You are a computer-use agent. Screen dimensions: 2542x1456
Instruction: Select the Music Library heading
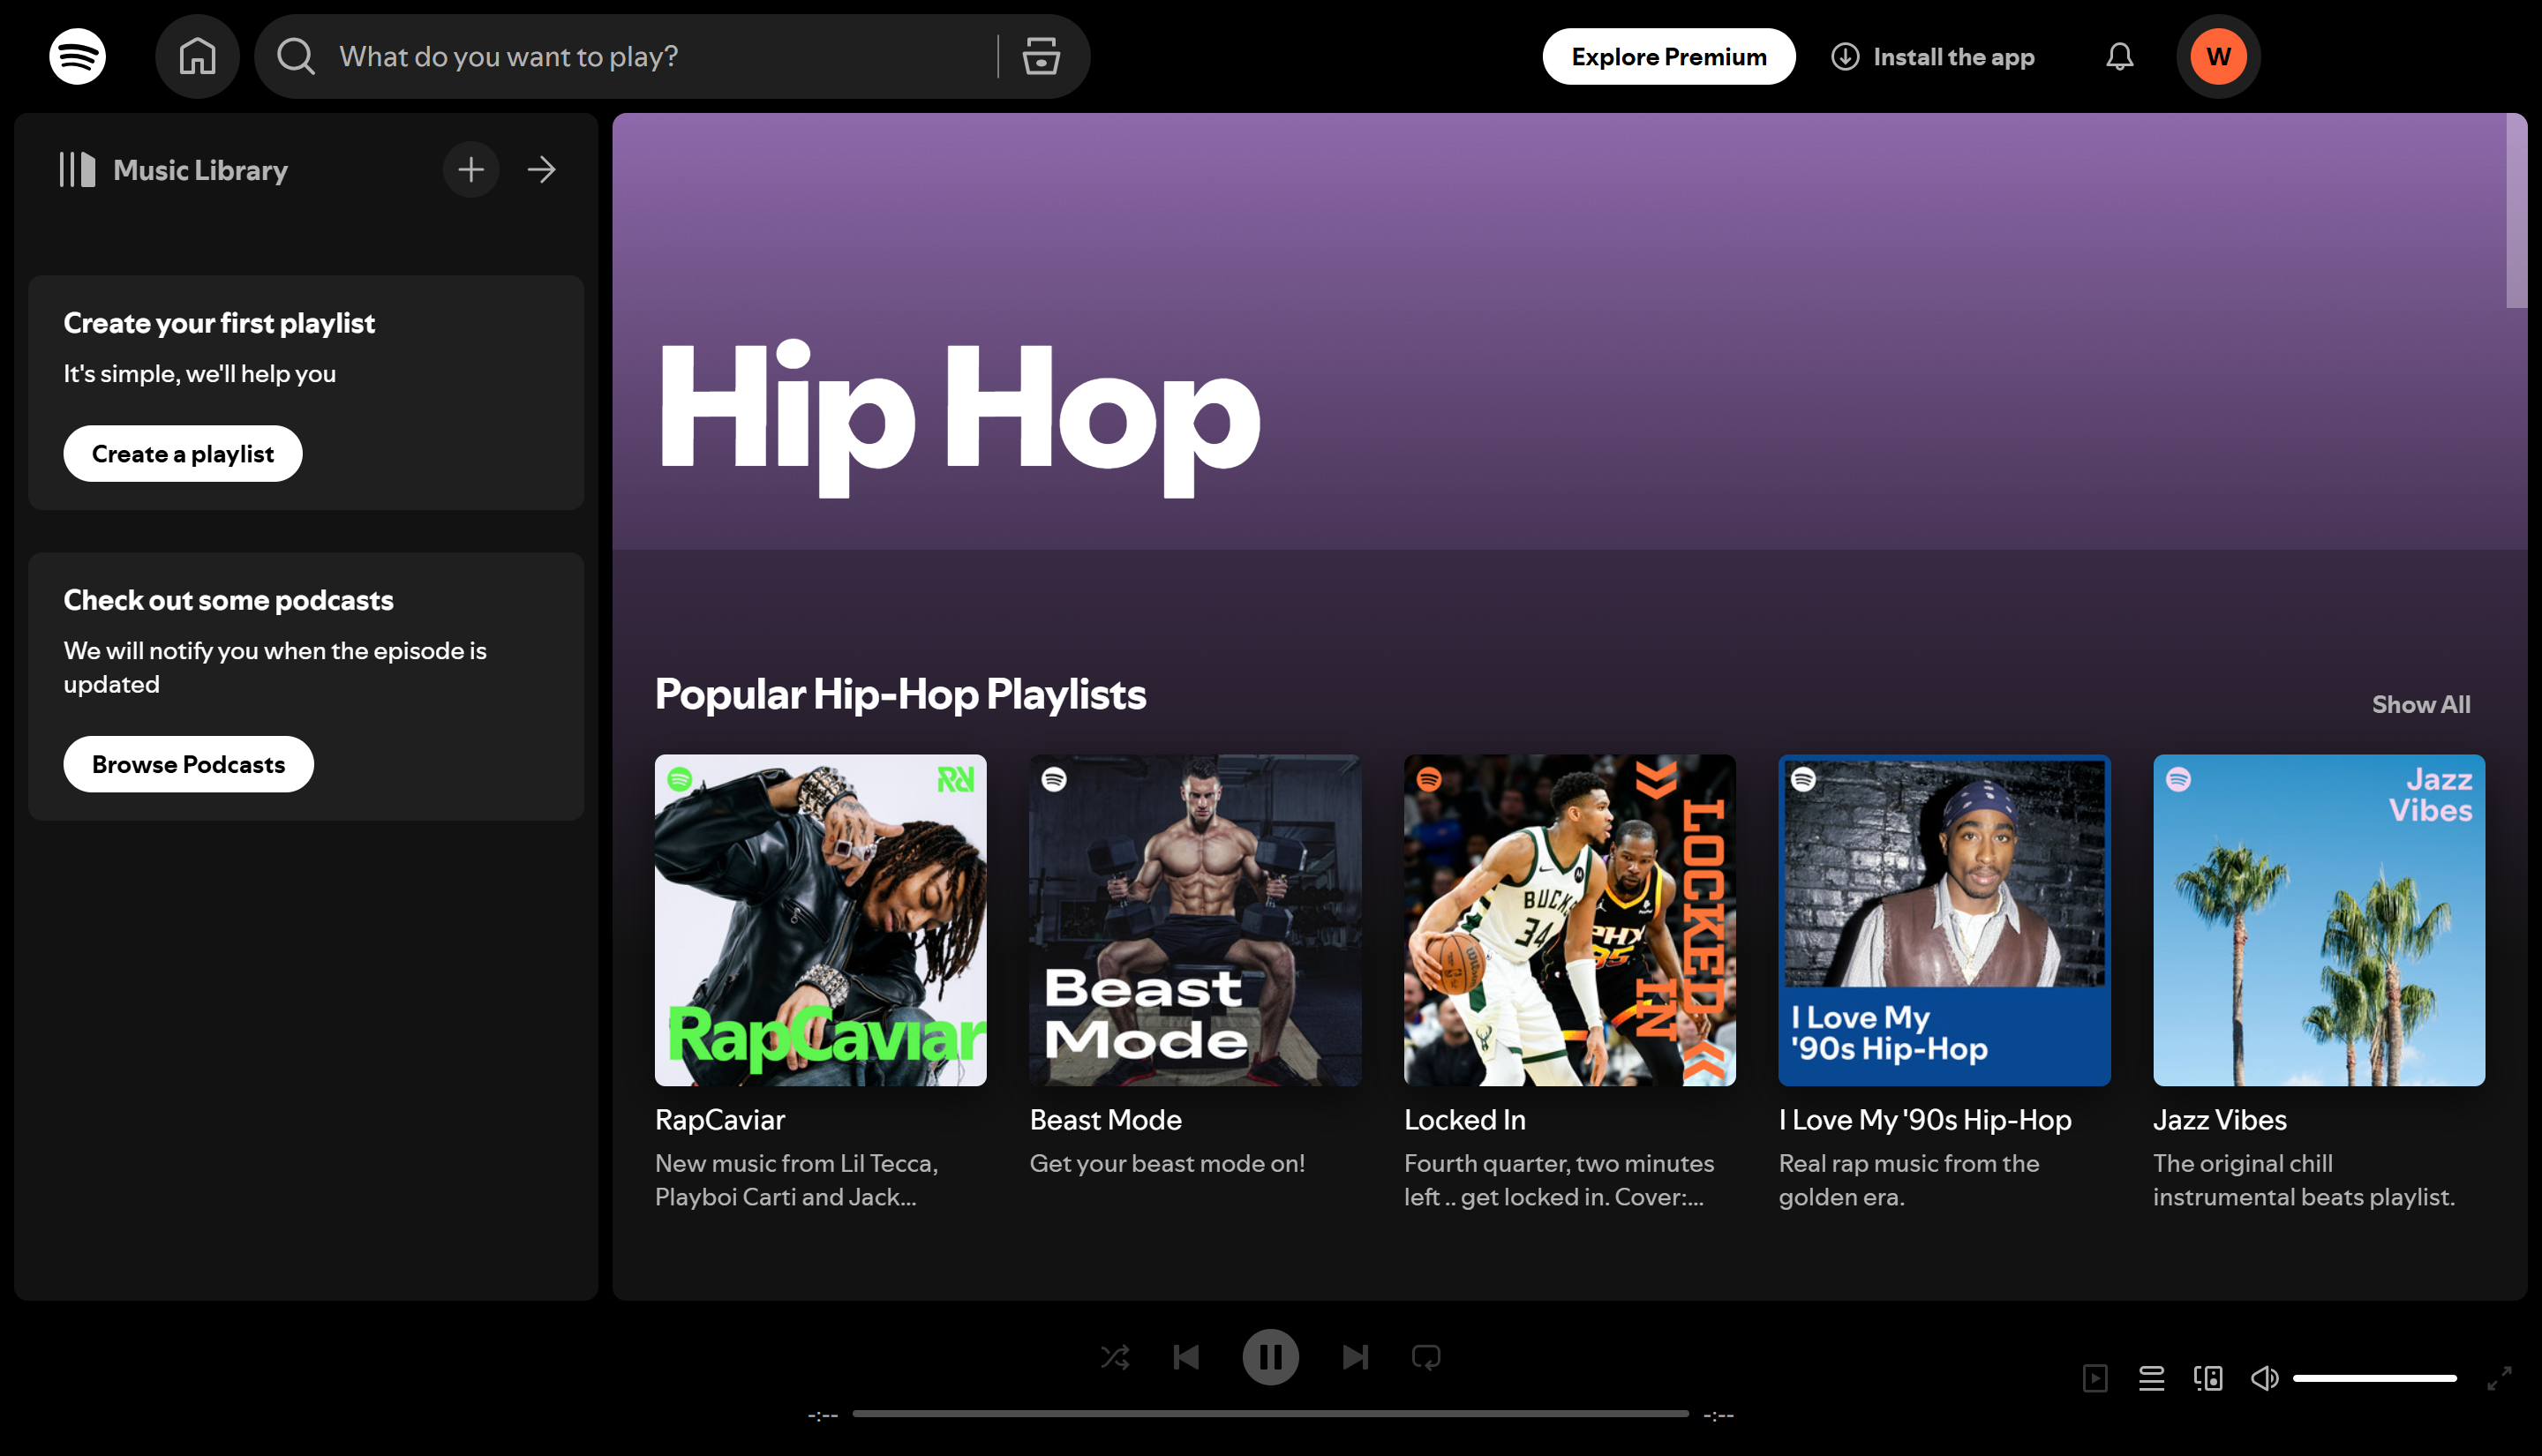[201, 169]
